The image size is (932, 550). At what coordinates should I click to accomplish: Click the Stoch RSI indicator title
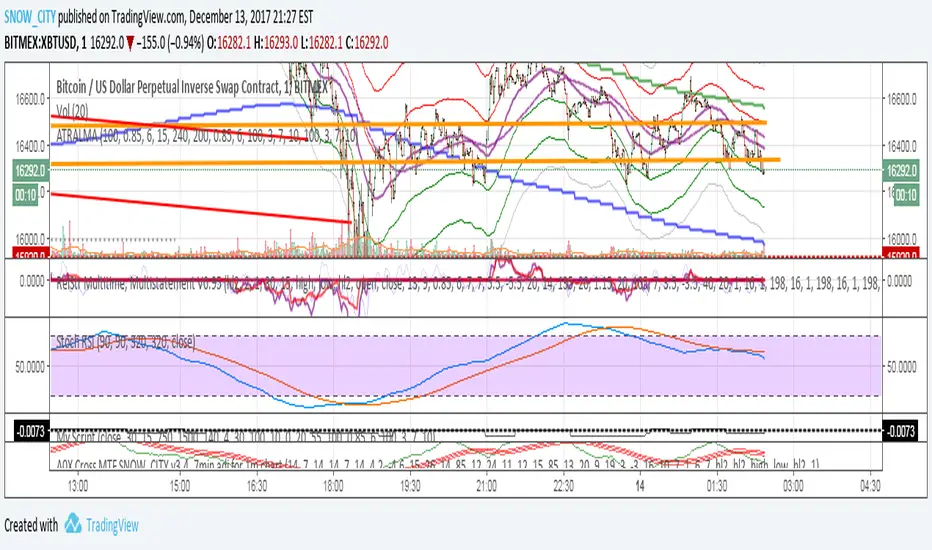click(125, 342)
